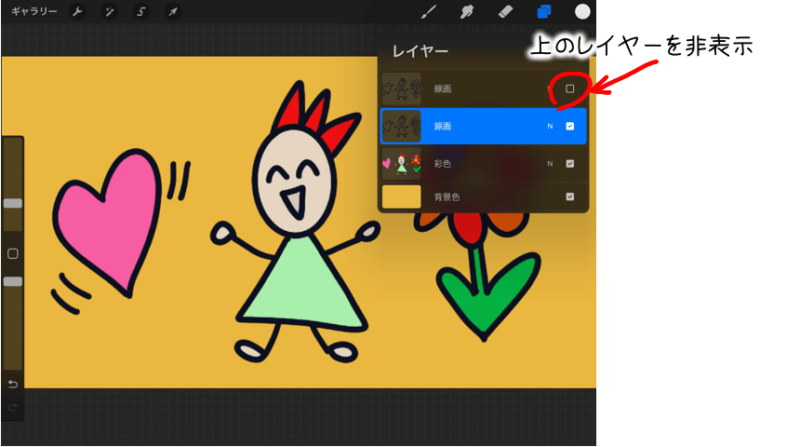This screenshot has height=447, width=800.
Task: Show the hidden top 線画 layer checkbox
Action: click(570, 89)
